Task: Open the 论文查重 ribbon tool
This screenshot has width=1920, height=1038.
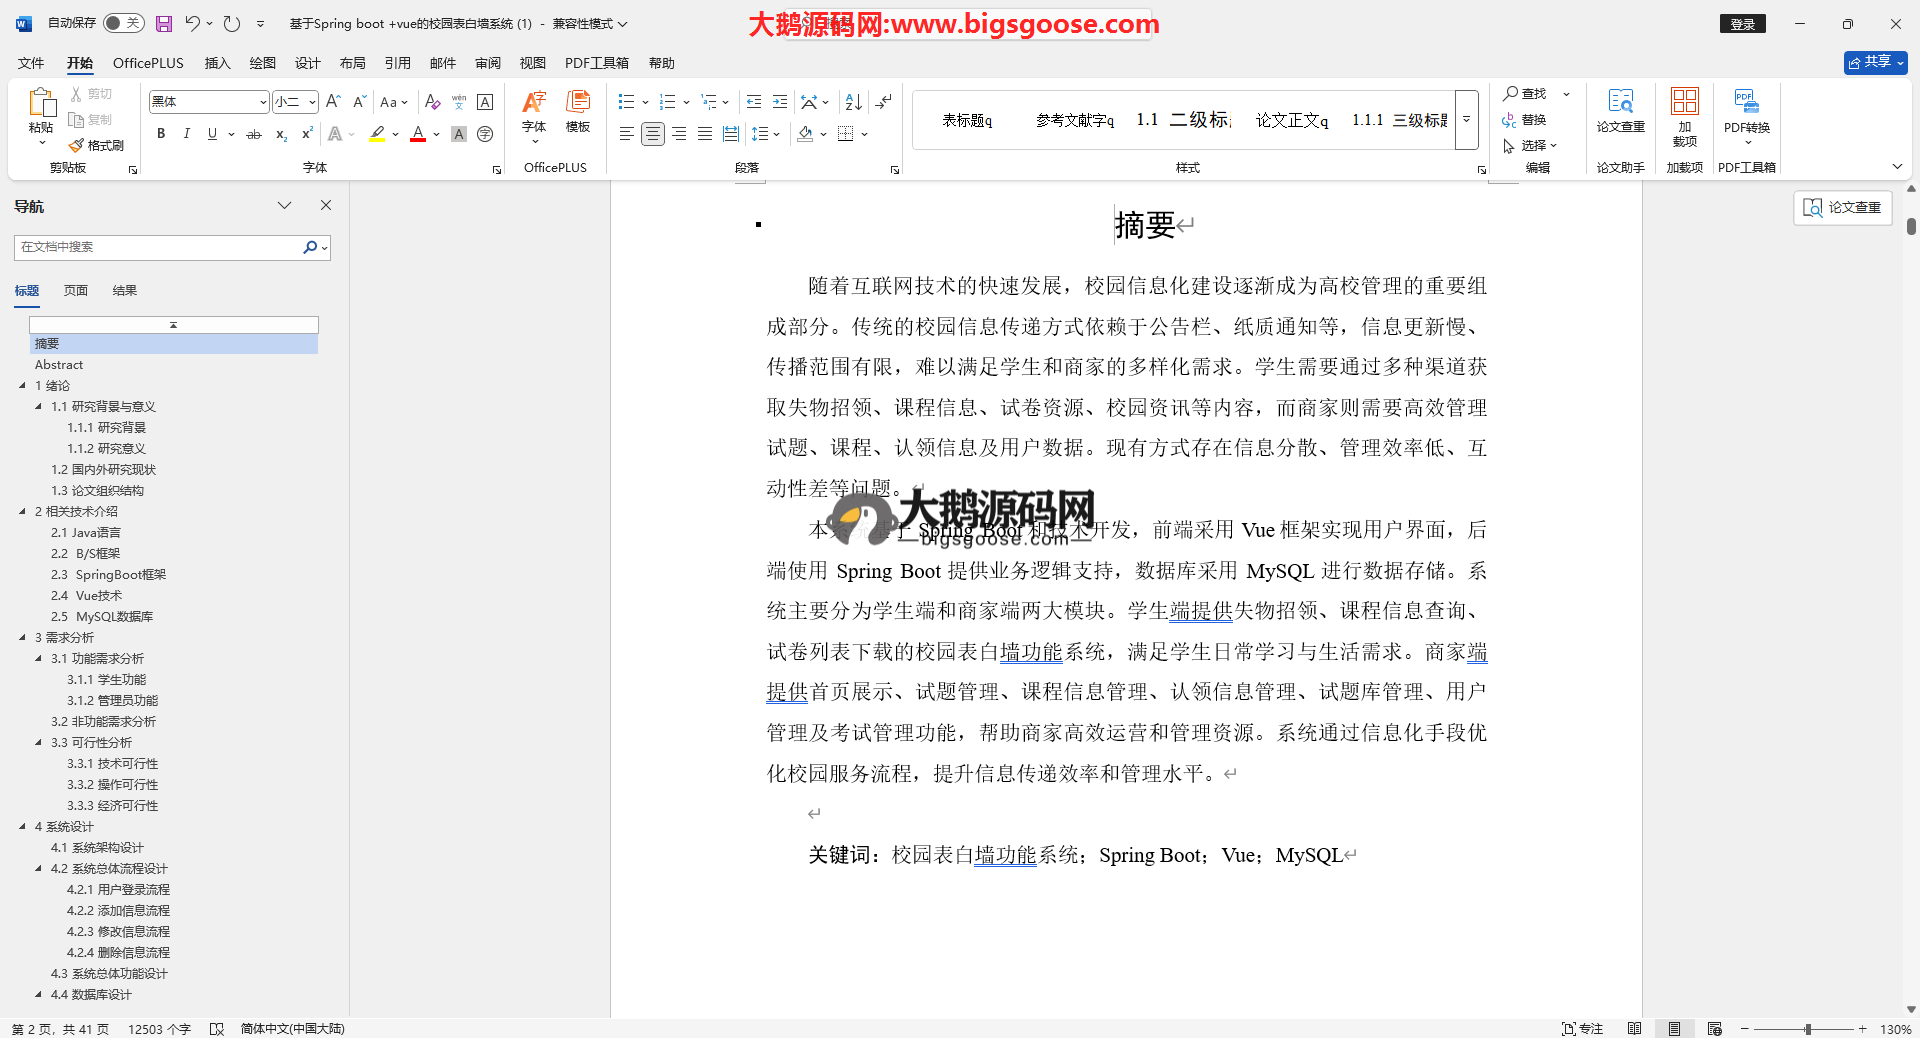Action: (1620, 112)
